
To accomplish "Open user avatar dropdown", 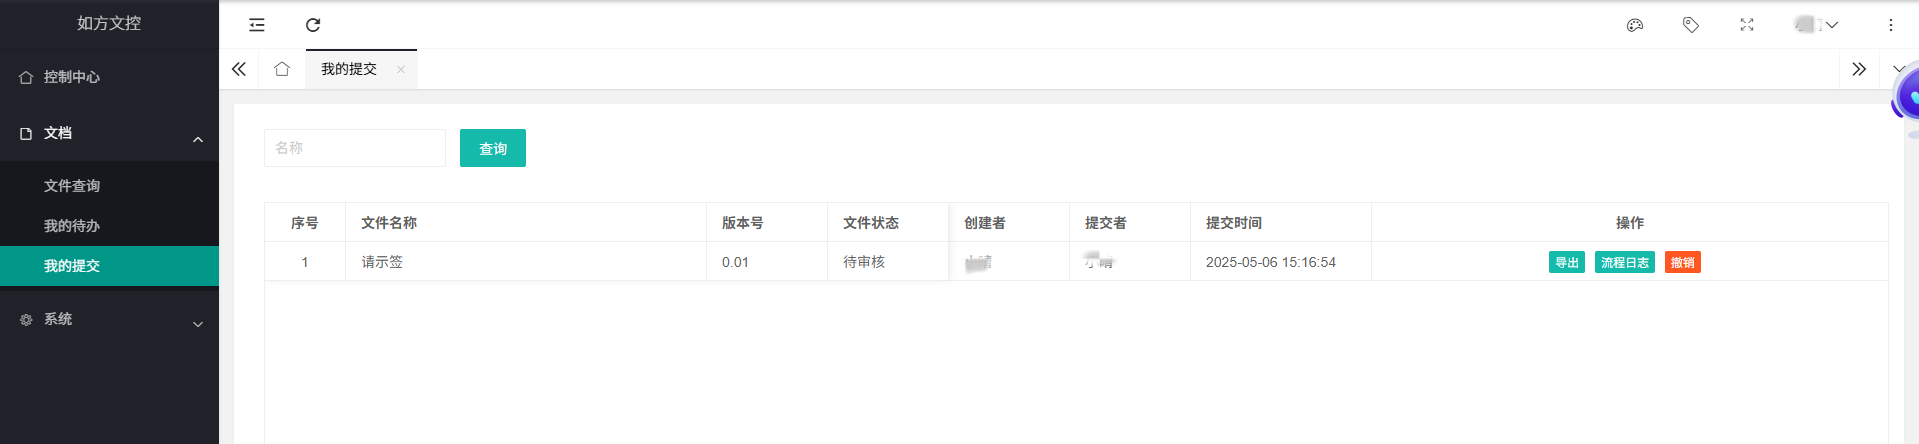I will coord(1816,25).
